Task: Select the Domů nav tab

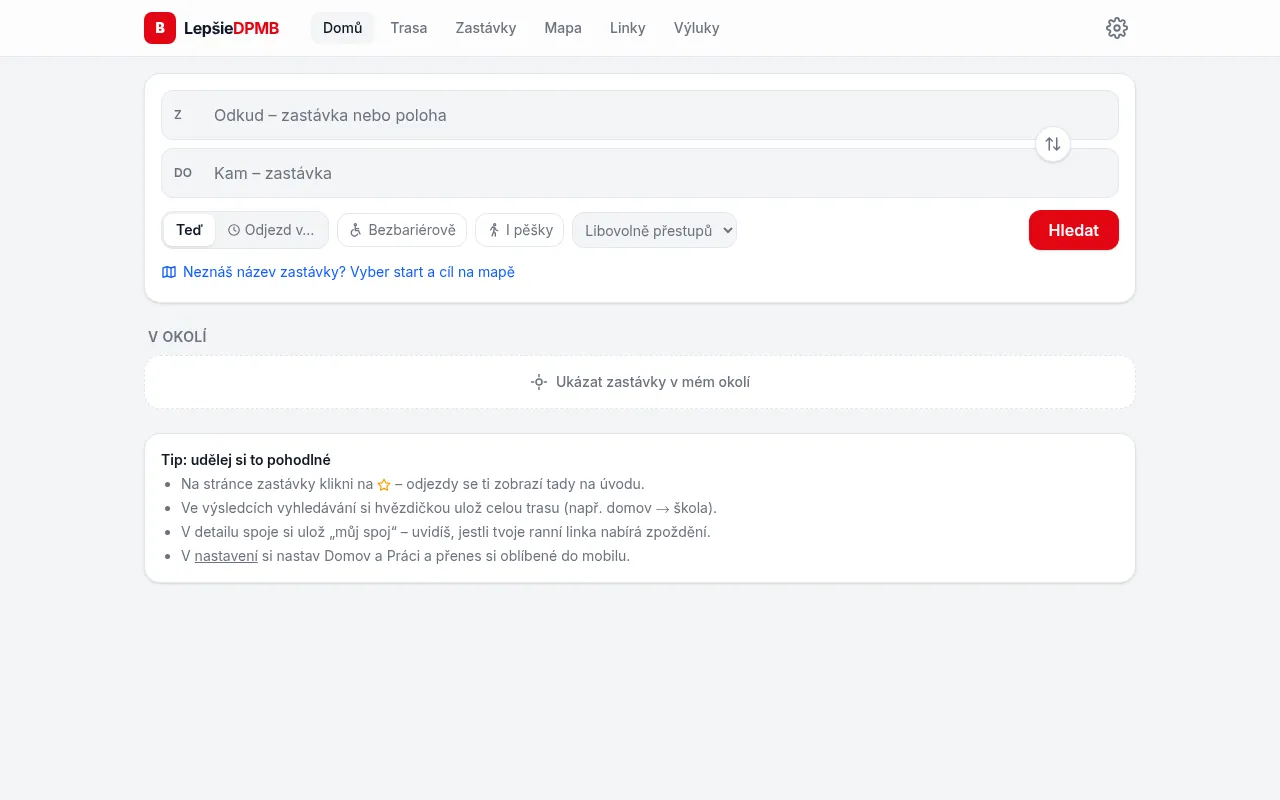Action: pyautogui.click(x=343, y=28)
